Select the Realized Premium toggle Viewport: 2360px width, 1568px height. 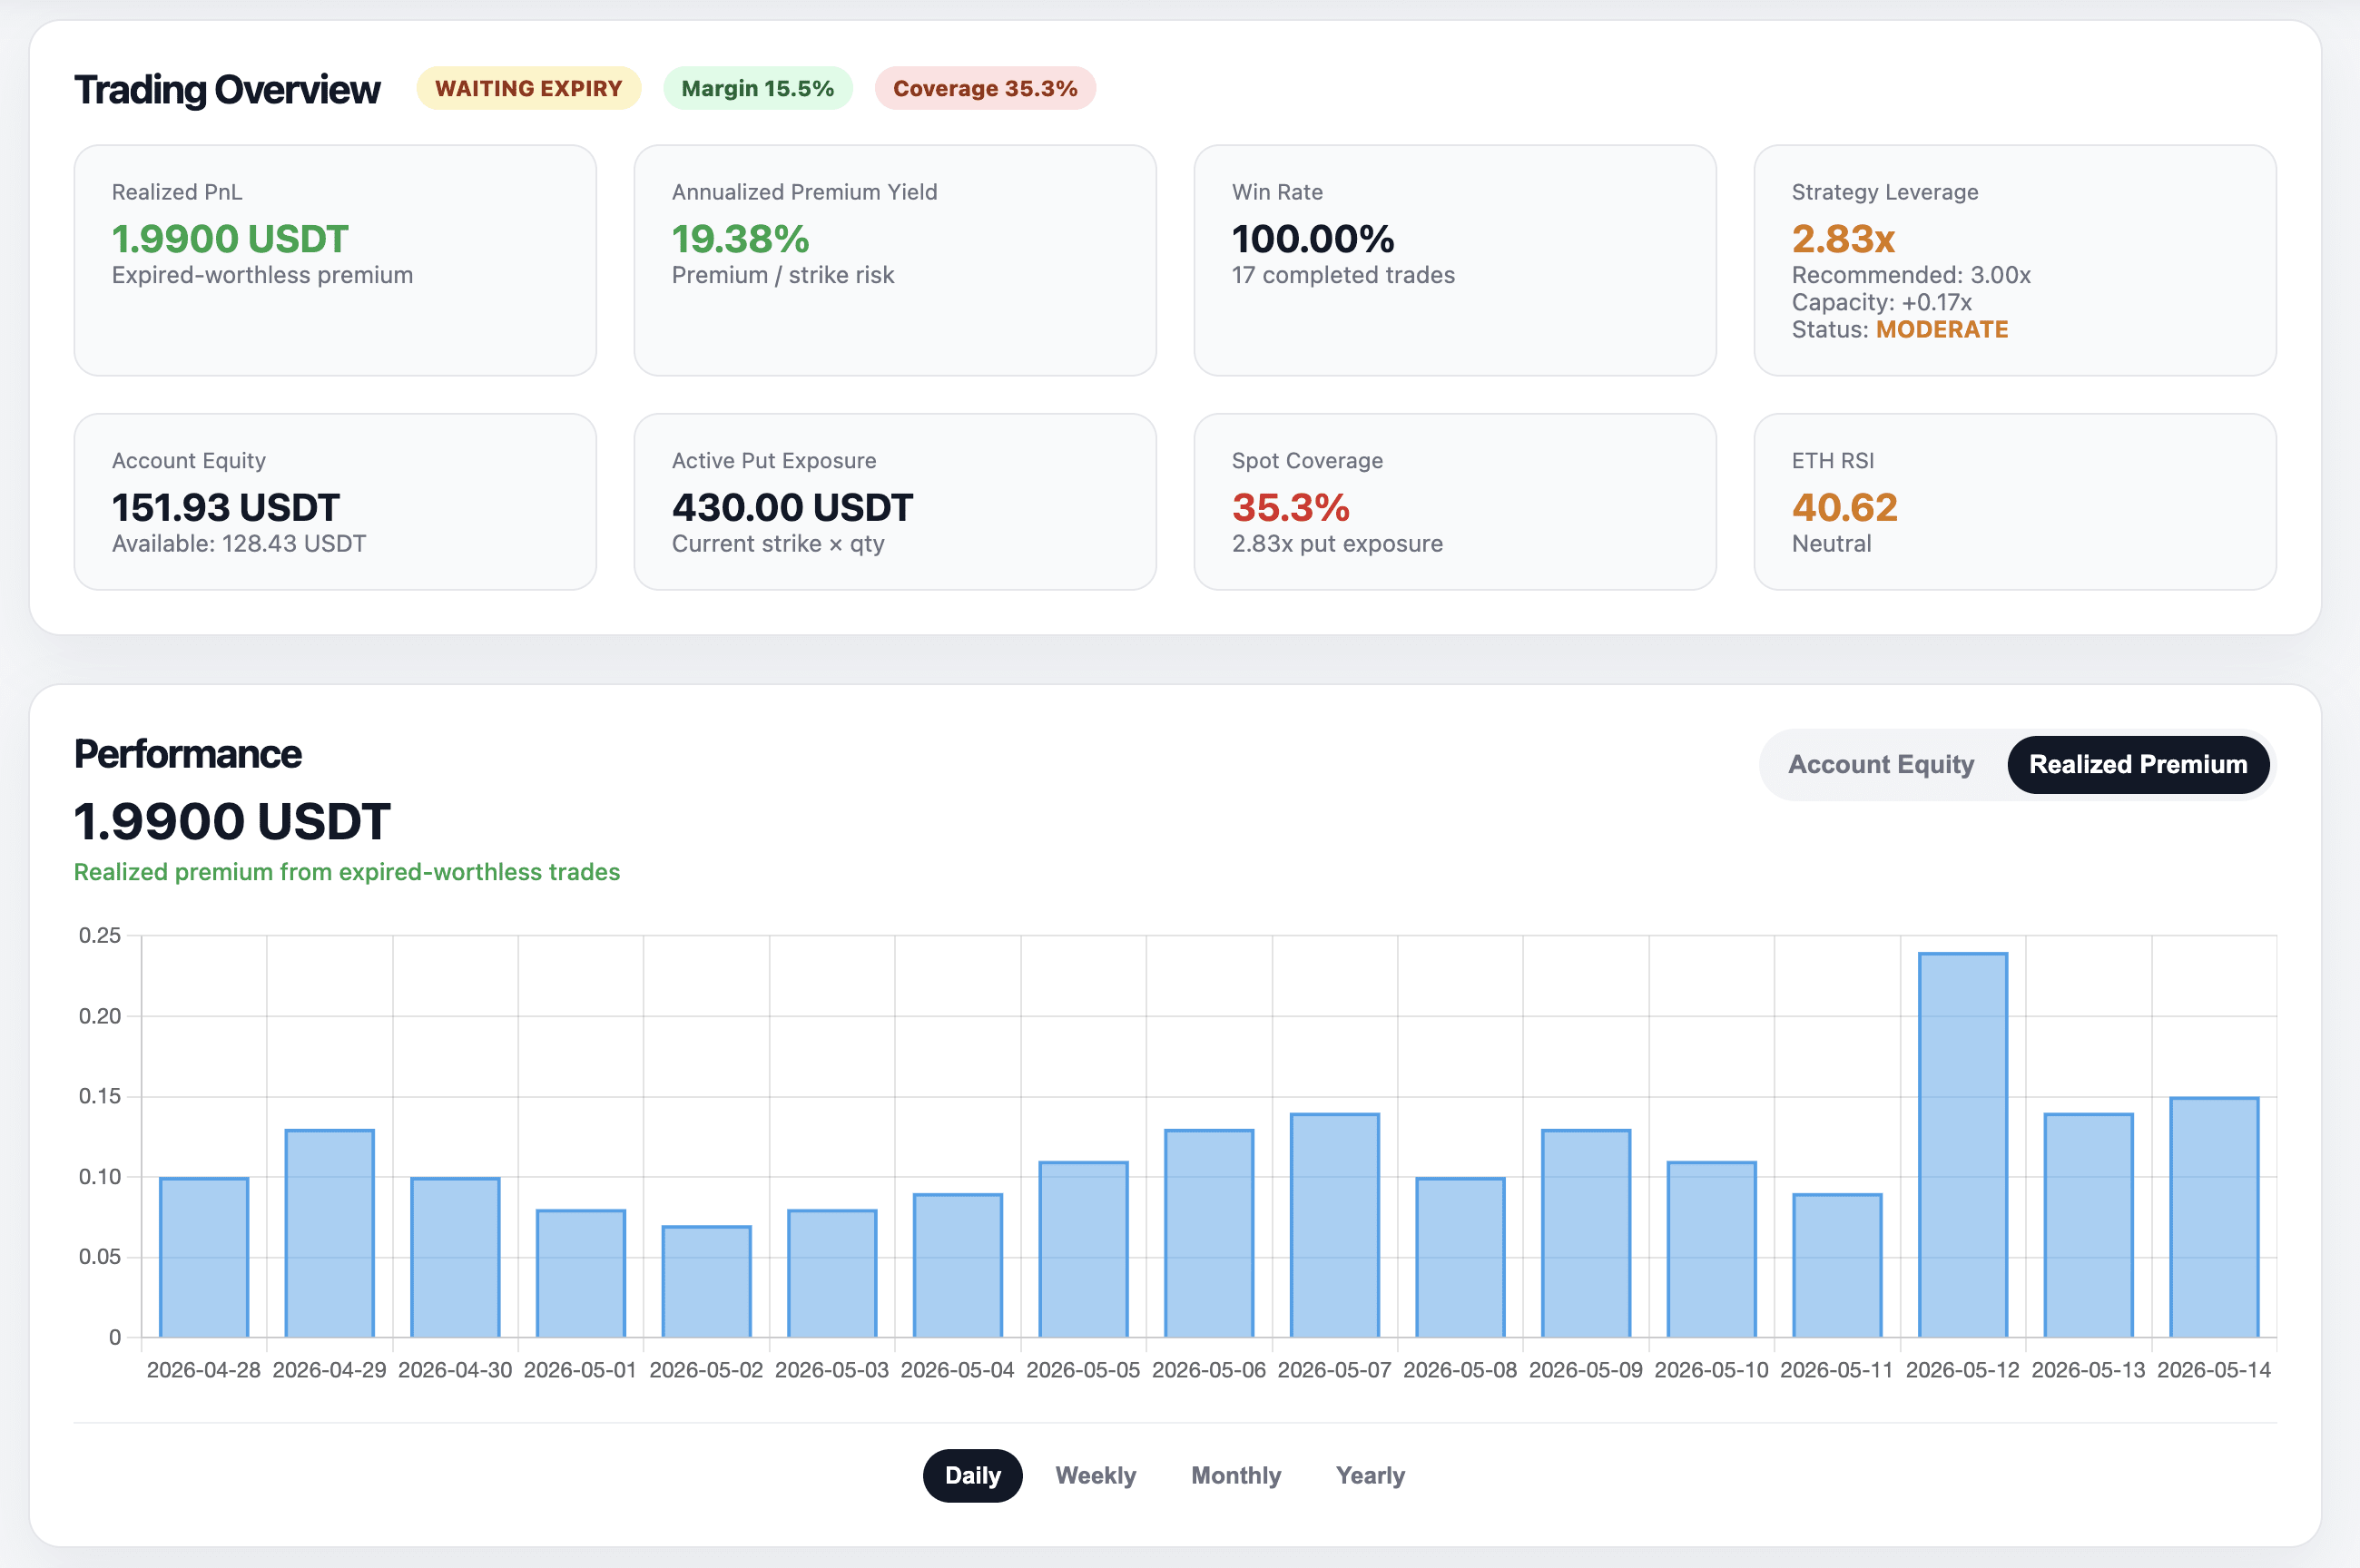coord(2138,764)
